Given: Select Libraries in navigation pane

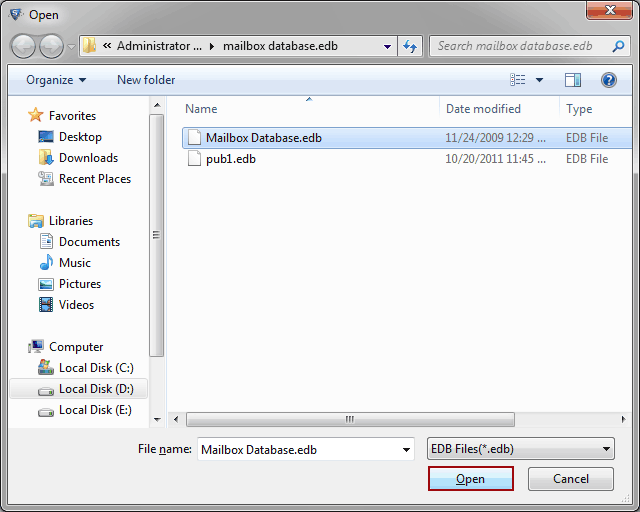Looking at the screenshot, I should click(x=71, y=221).
